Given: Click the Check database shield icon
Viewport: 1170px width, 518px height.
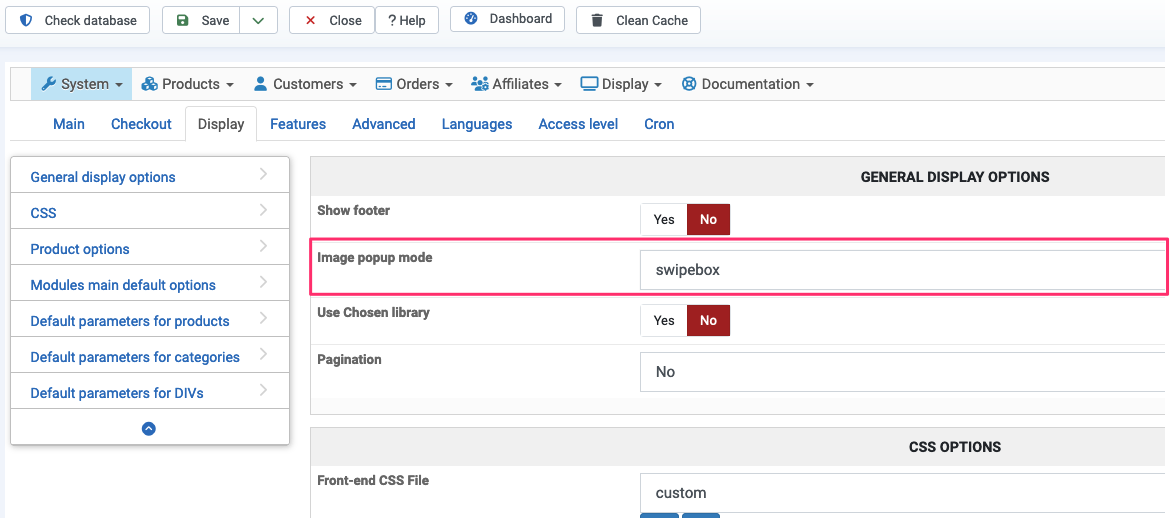Looking at the screenshot, I should point(26,20).
